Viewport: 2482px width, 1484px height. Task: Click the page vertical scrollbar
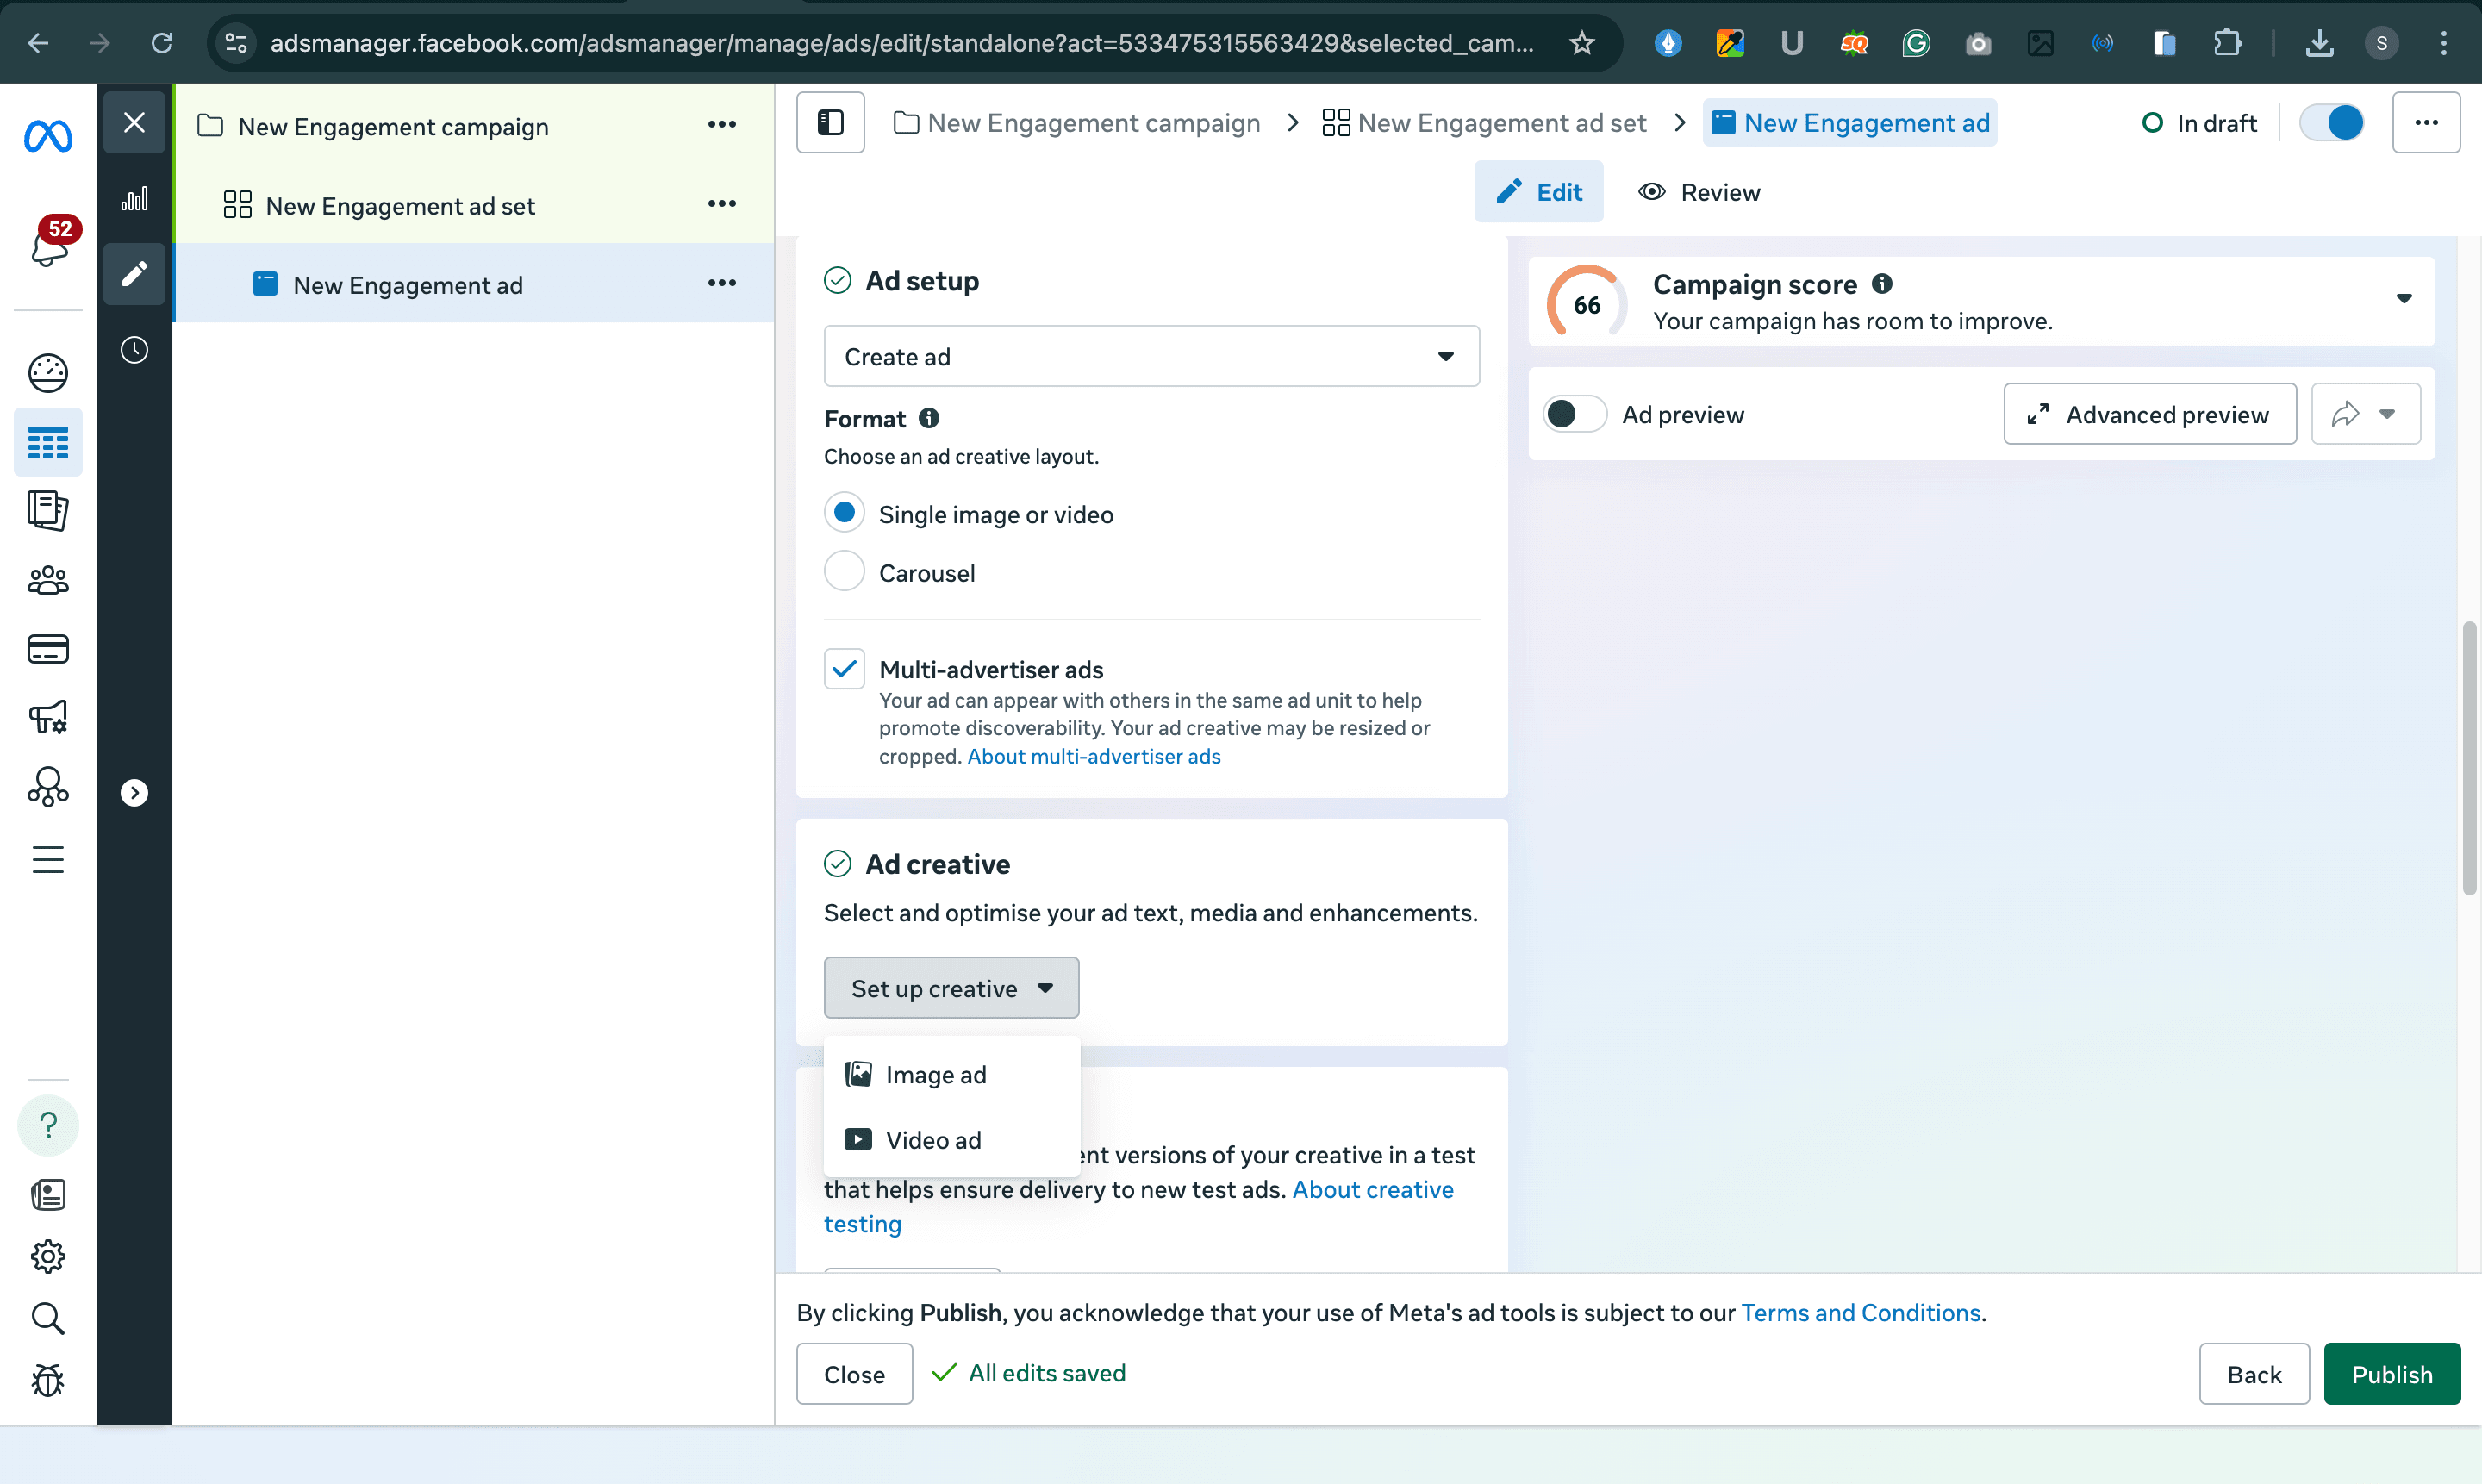point(2468,758)
